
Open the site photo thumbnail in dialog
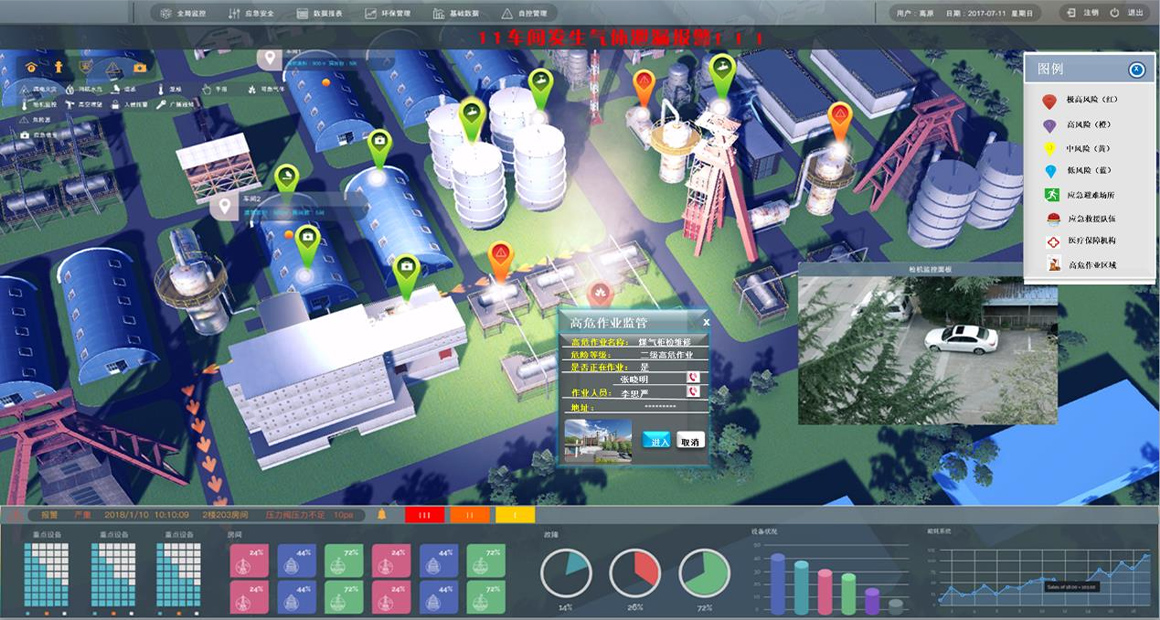tap(598, 440)
